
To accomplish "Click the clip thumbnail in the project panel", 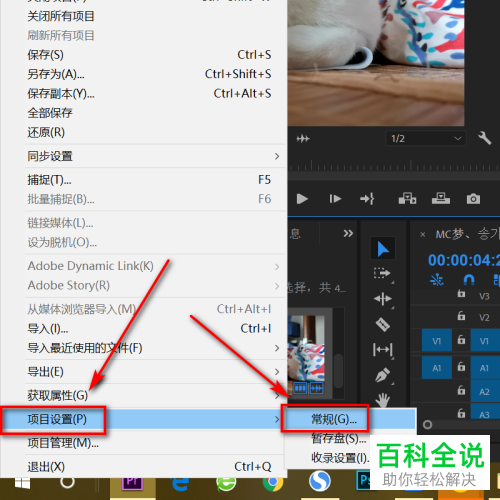I will (306, 348).
